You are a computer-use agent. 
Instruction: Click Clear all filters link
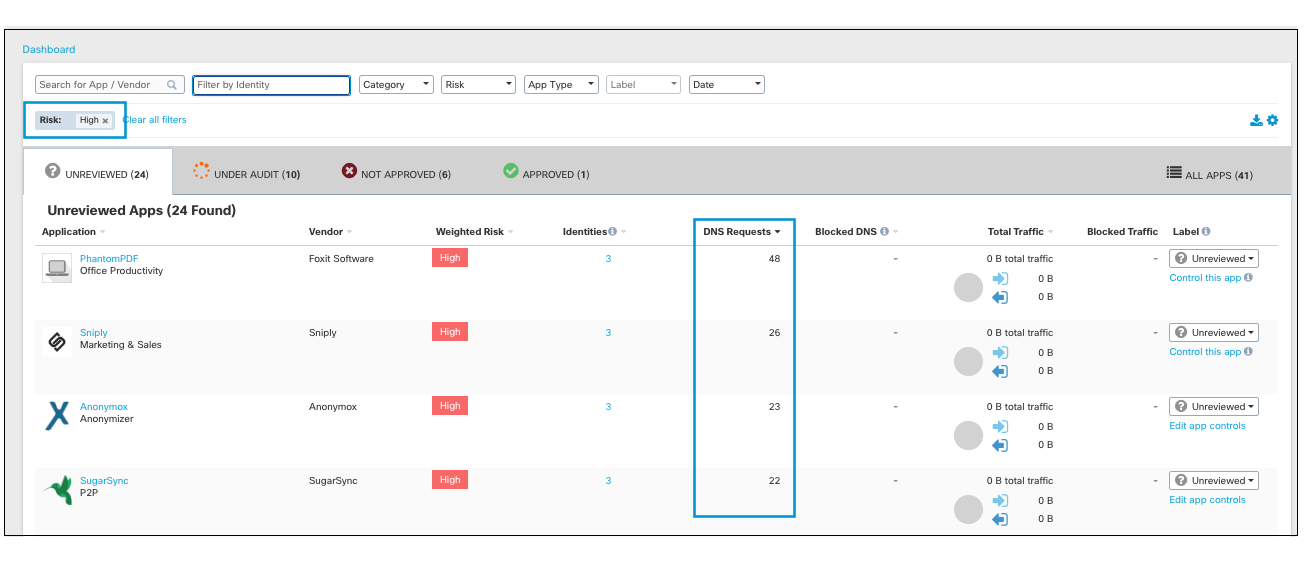pyautogui.click(x=155, y=120)
